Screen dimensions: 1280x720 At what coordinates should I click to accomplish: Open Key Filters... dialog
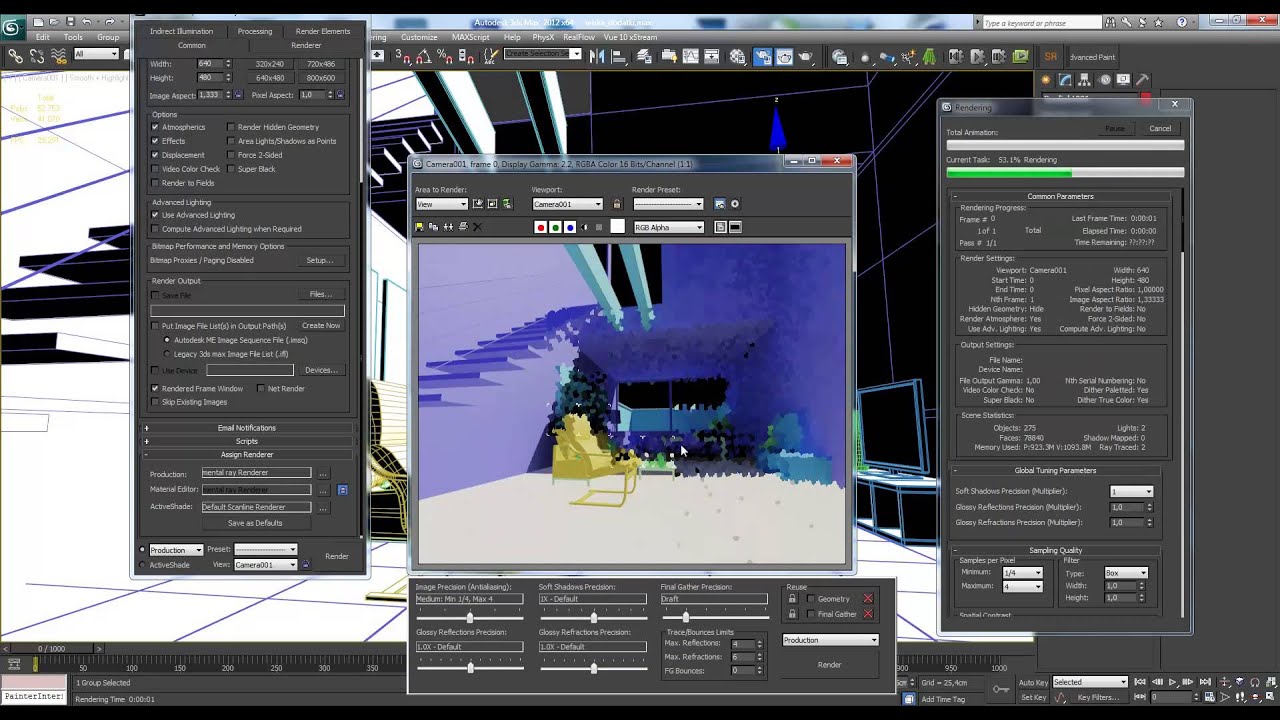[x=1098, y=697]
